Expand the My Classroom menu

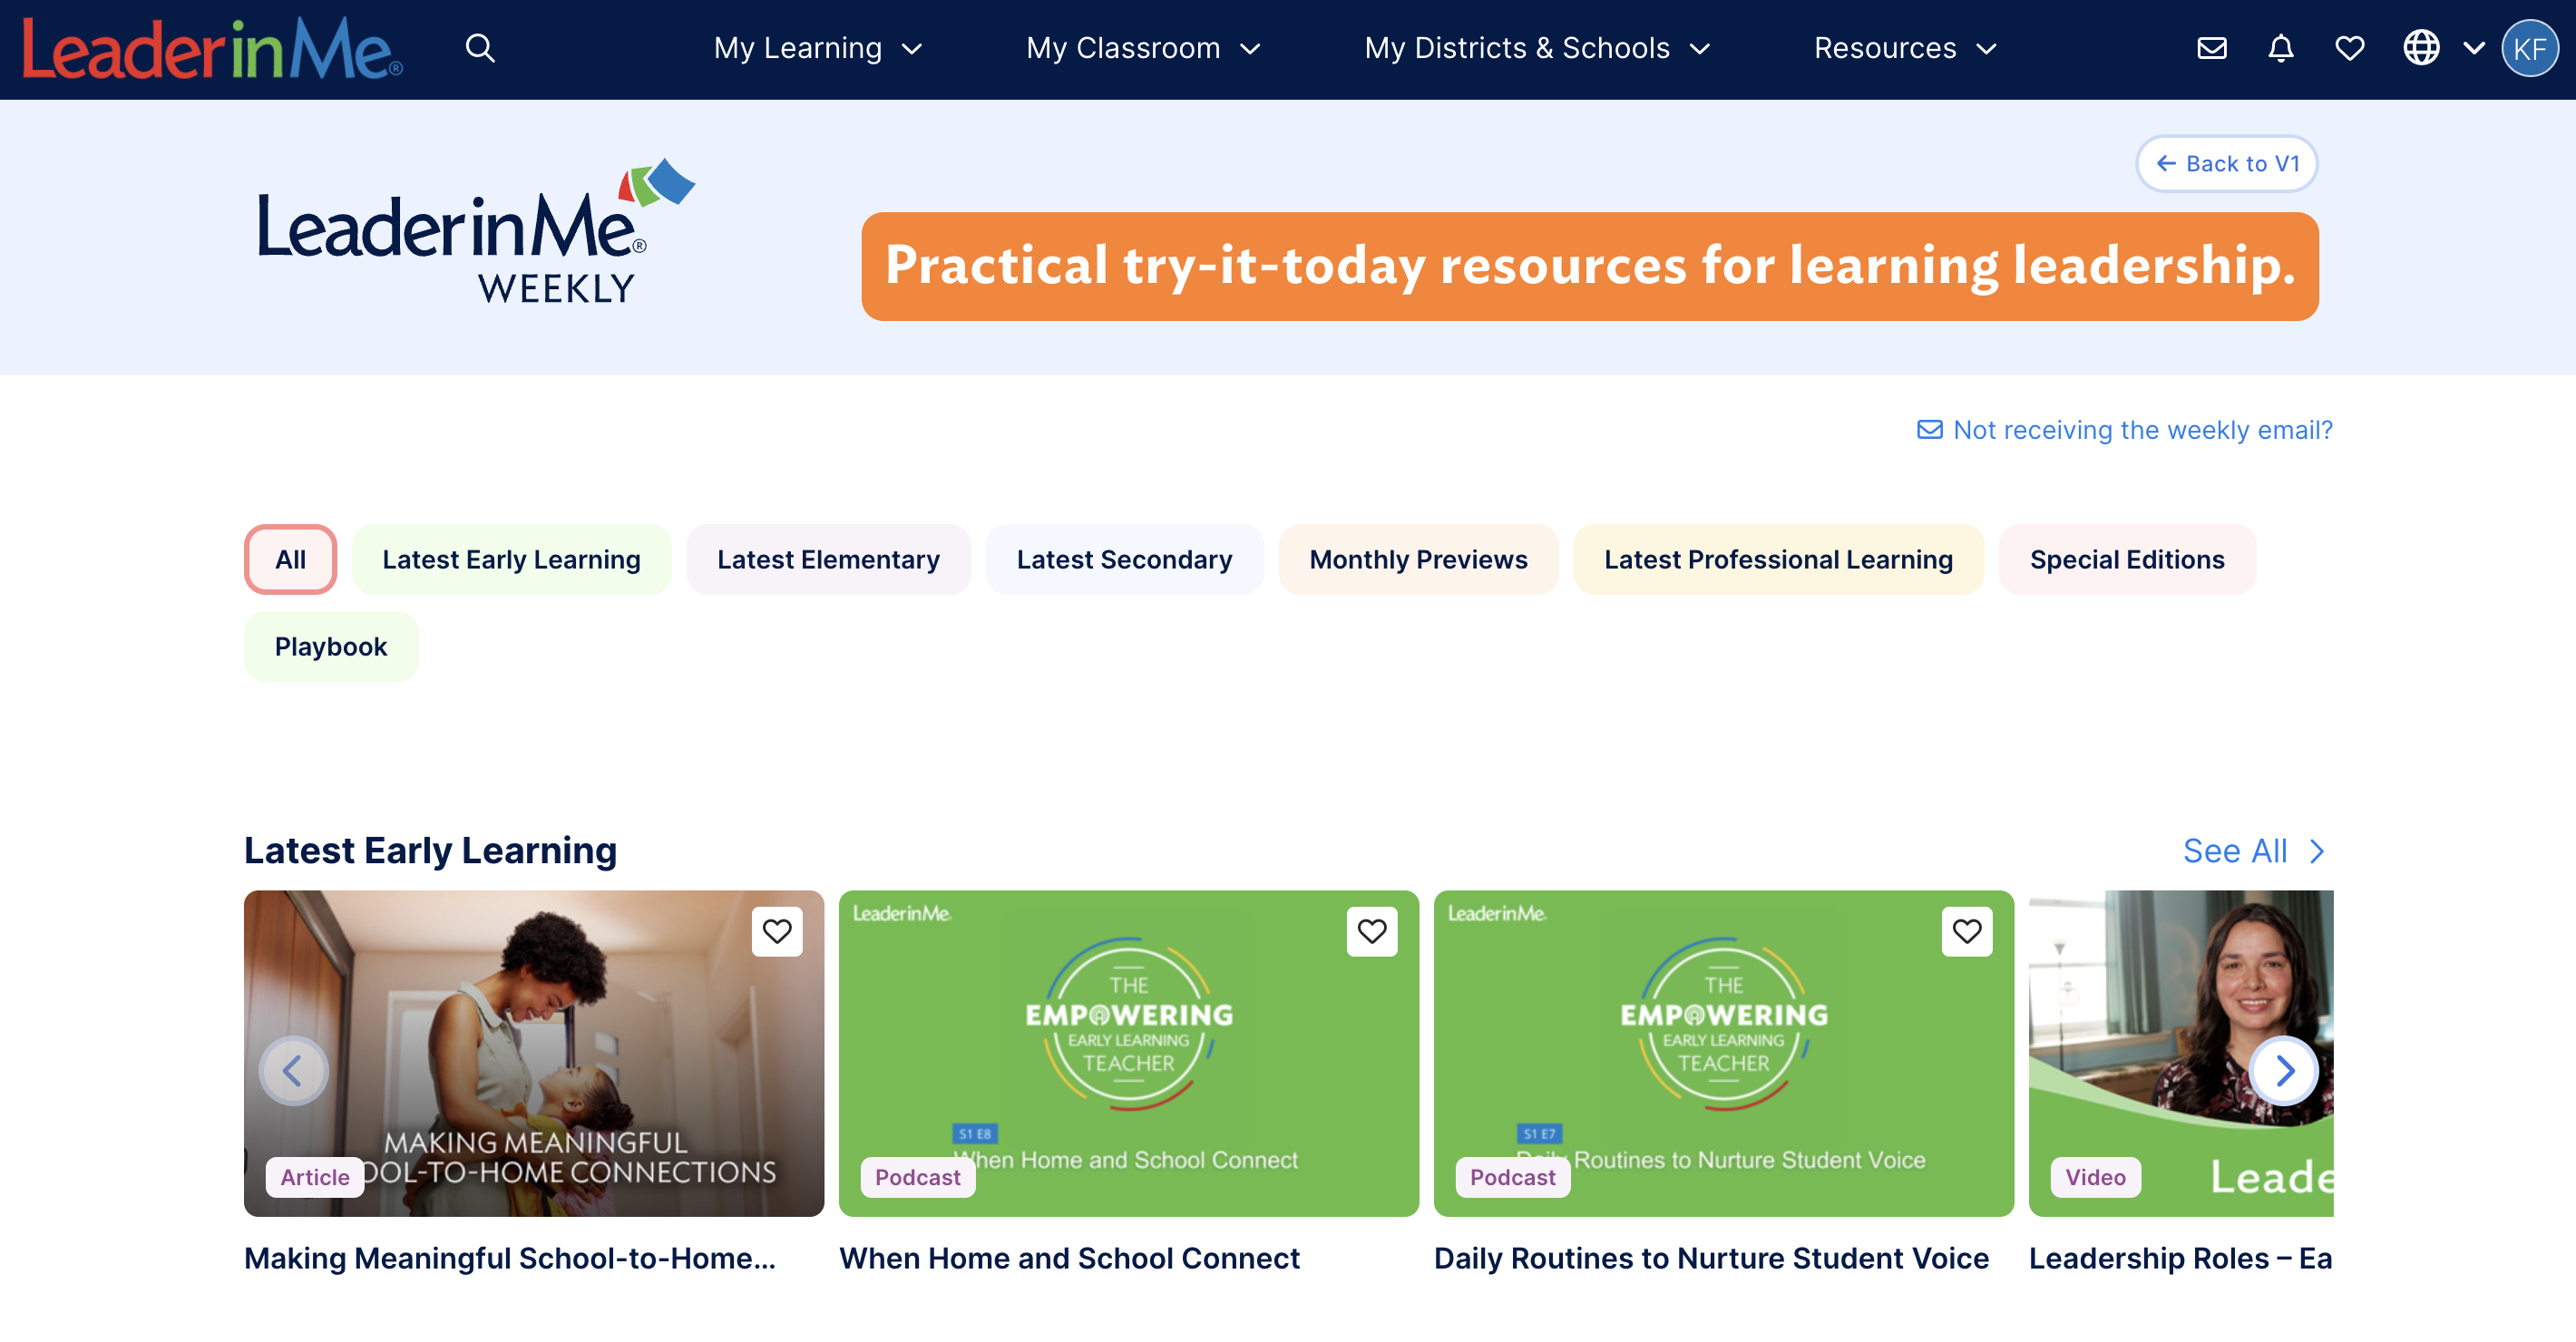[1142, 48]
